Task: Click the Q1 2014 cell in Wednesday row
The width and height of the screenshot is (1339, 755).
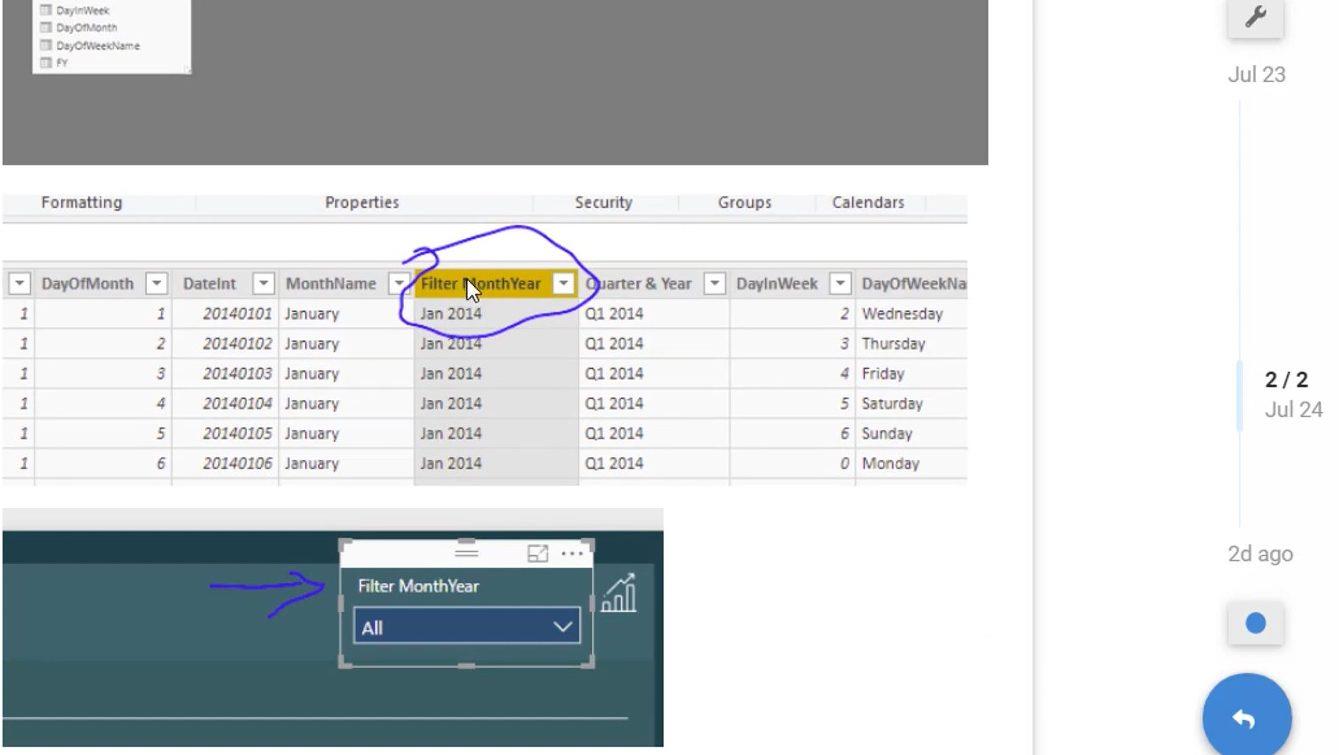Action: click(x=654, y=314)
